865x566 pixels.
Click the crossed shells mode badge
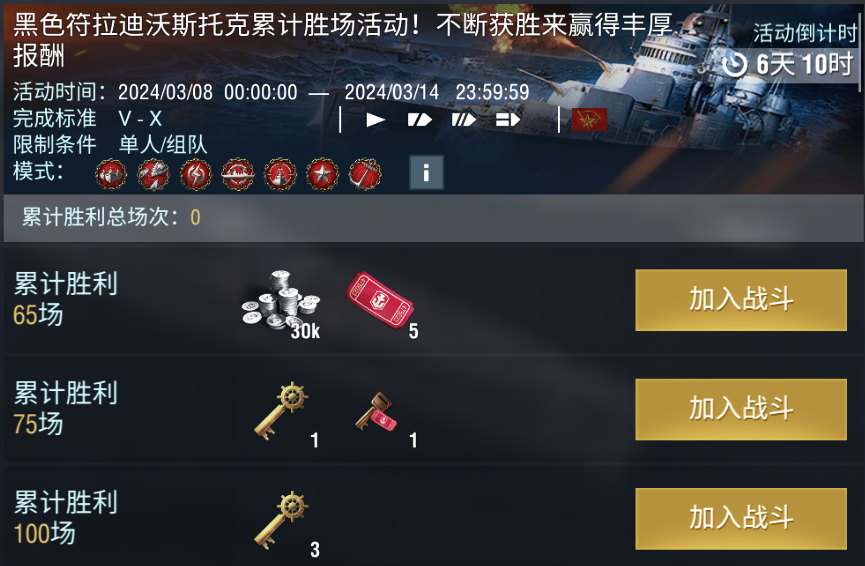[x=153, y=175]
